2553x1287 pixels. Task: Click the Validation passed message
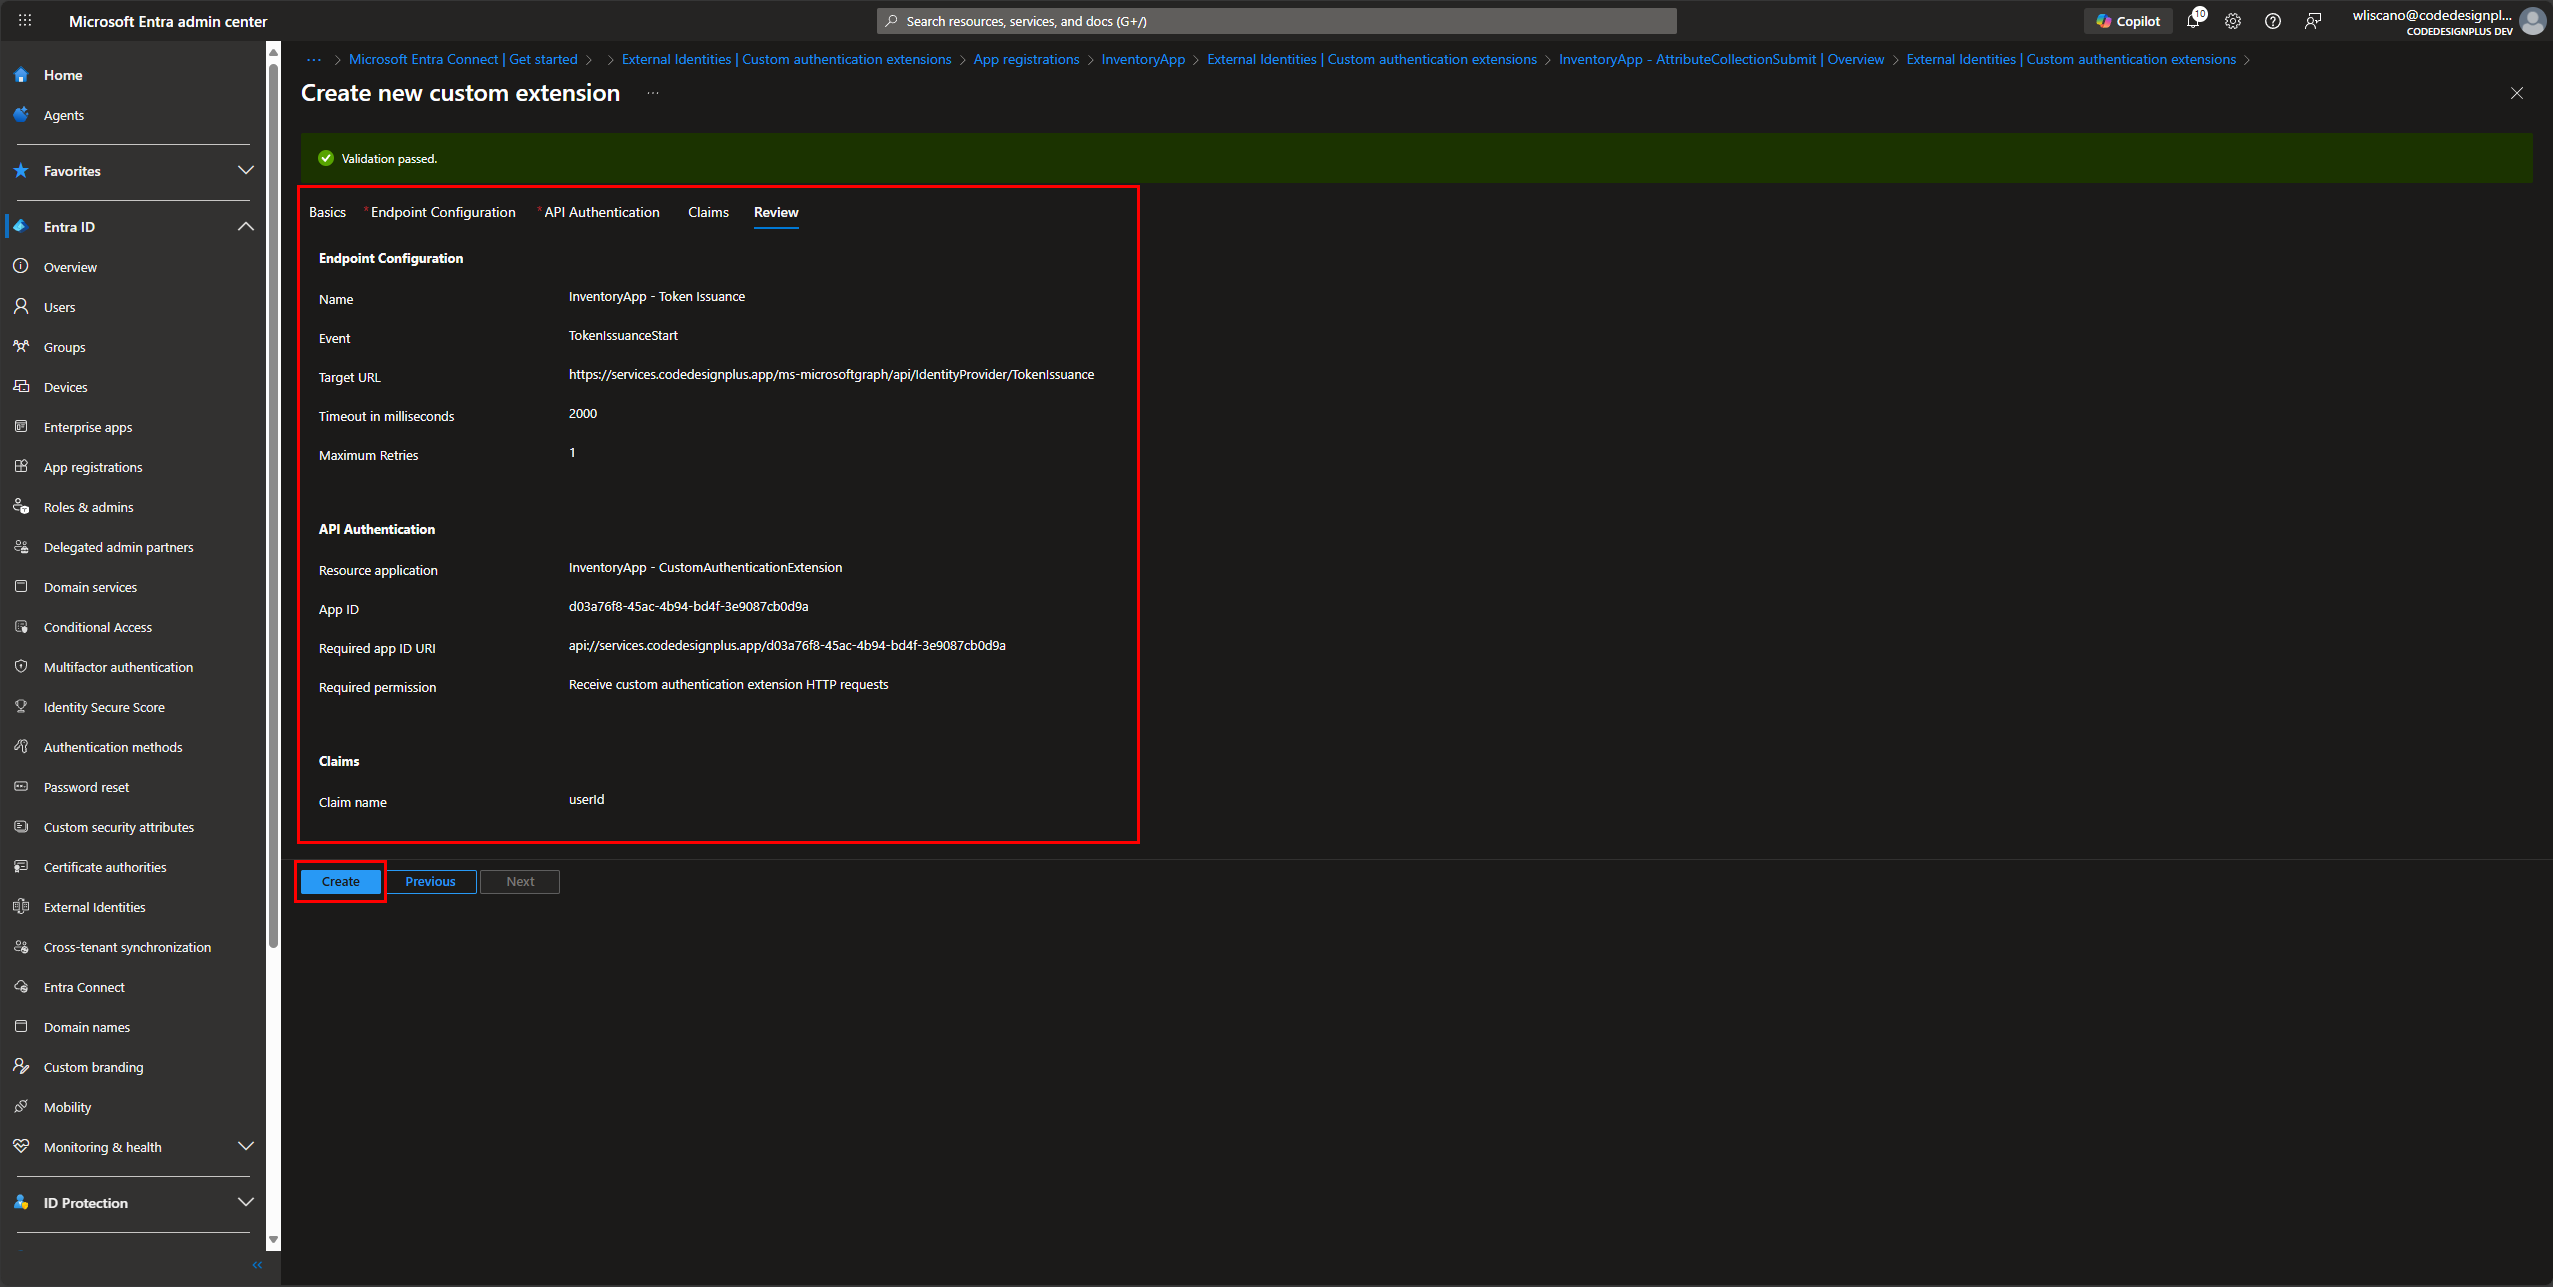point(389,159)
